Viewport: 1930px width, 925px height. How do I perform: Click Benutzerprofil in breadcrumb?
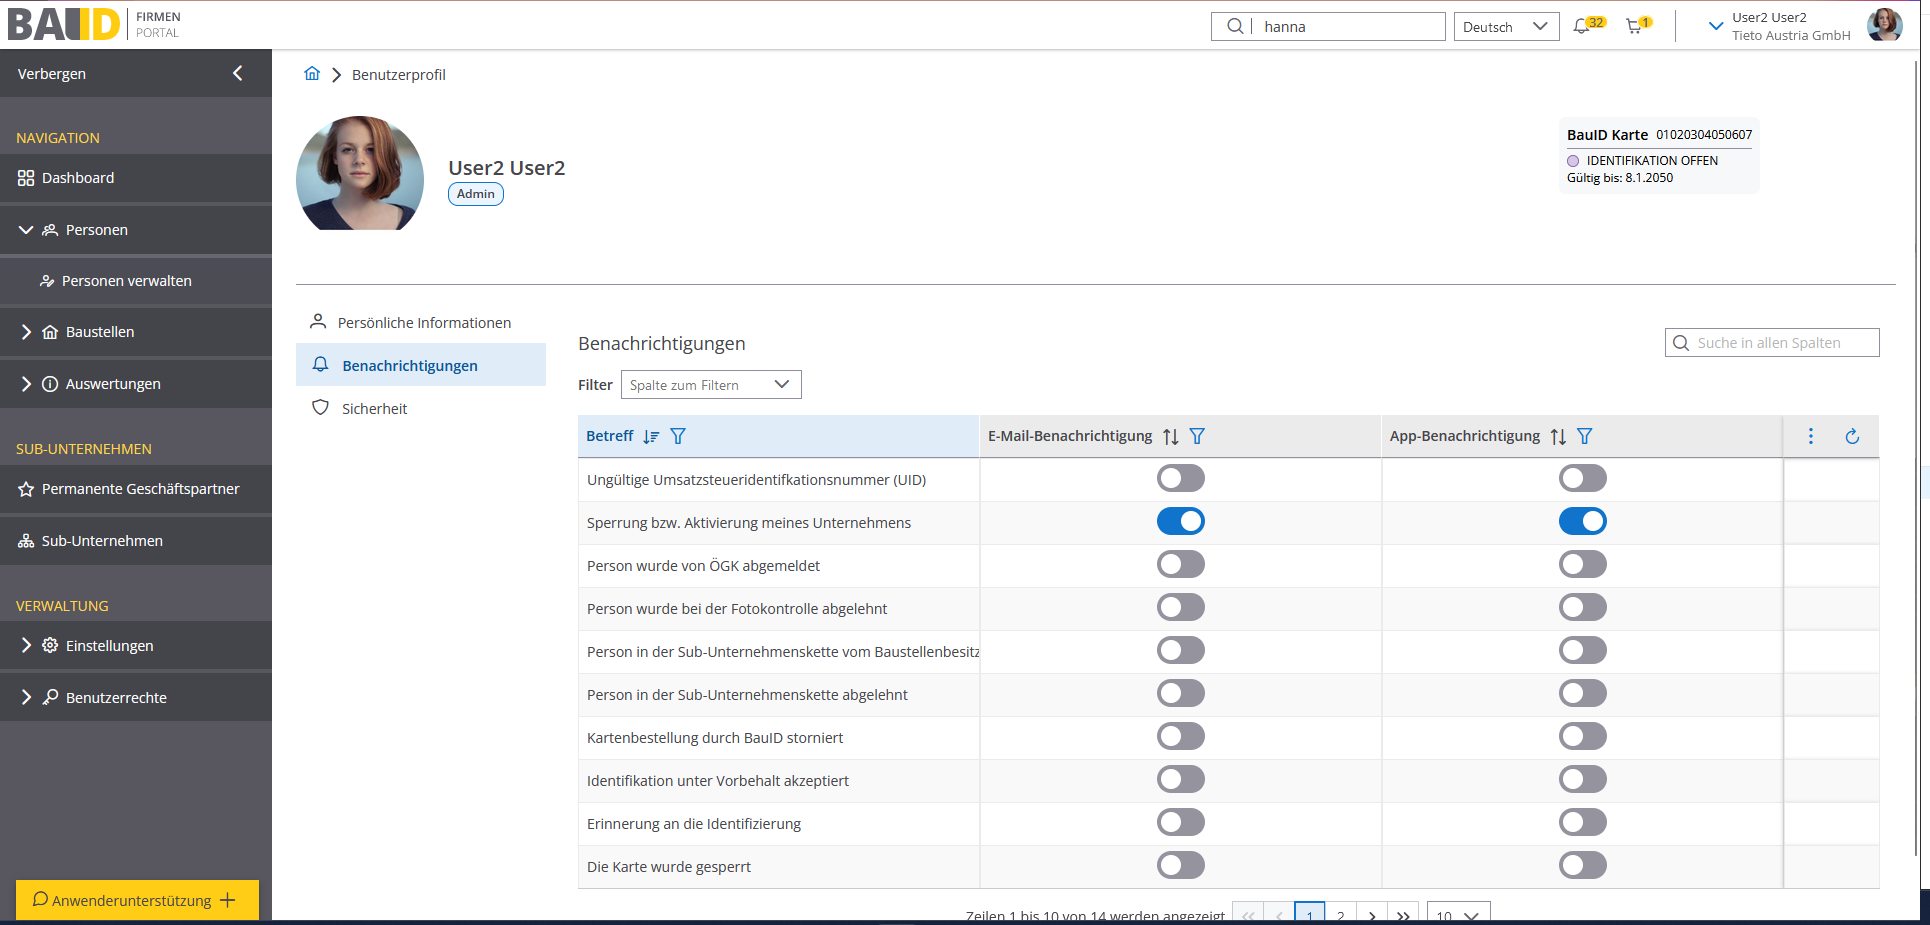399,75
